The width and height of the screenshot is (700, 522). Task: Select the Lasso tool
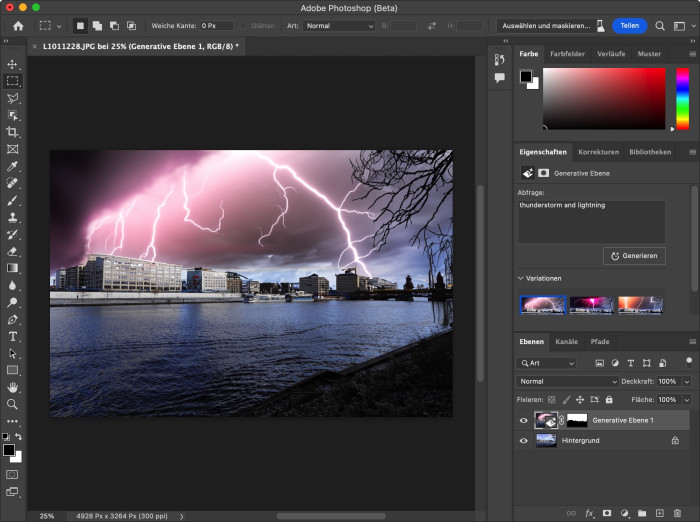pos(12,98)
